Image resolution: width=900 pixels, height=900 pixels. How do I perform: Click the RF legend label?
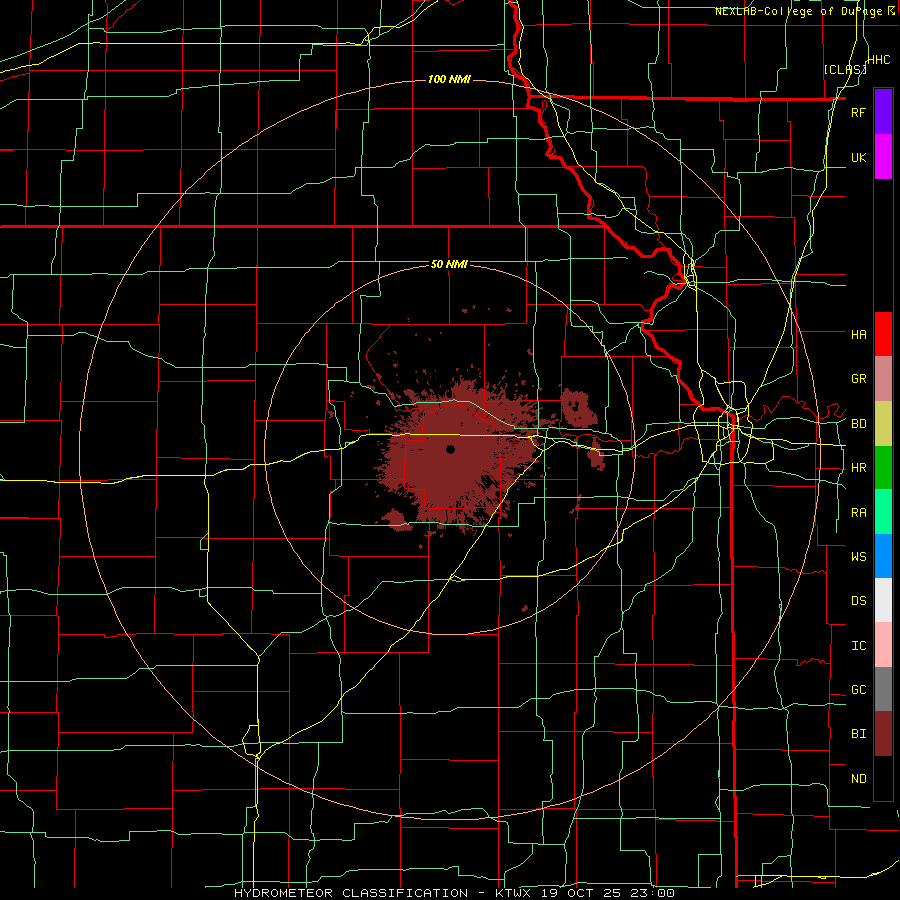pyautogui.click(x=858, y=112)
